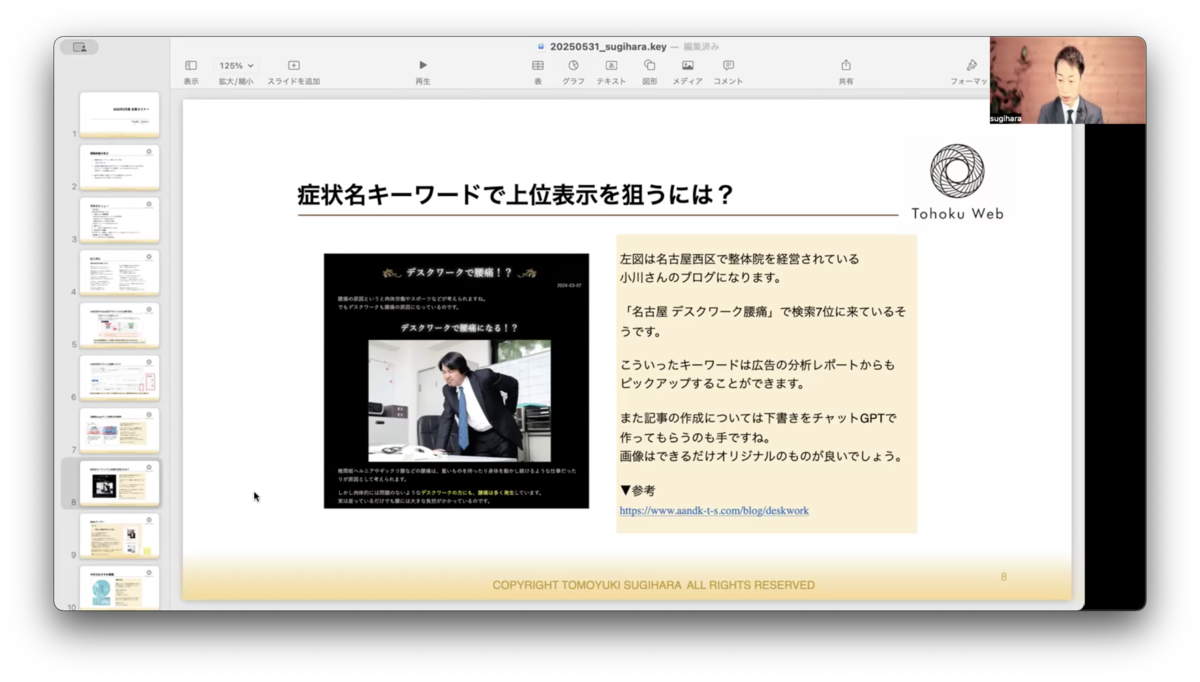Open the 図形 shapes icon

[x=649, y=66]
